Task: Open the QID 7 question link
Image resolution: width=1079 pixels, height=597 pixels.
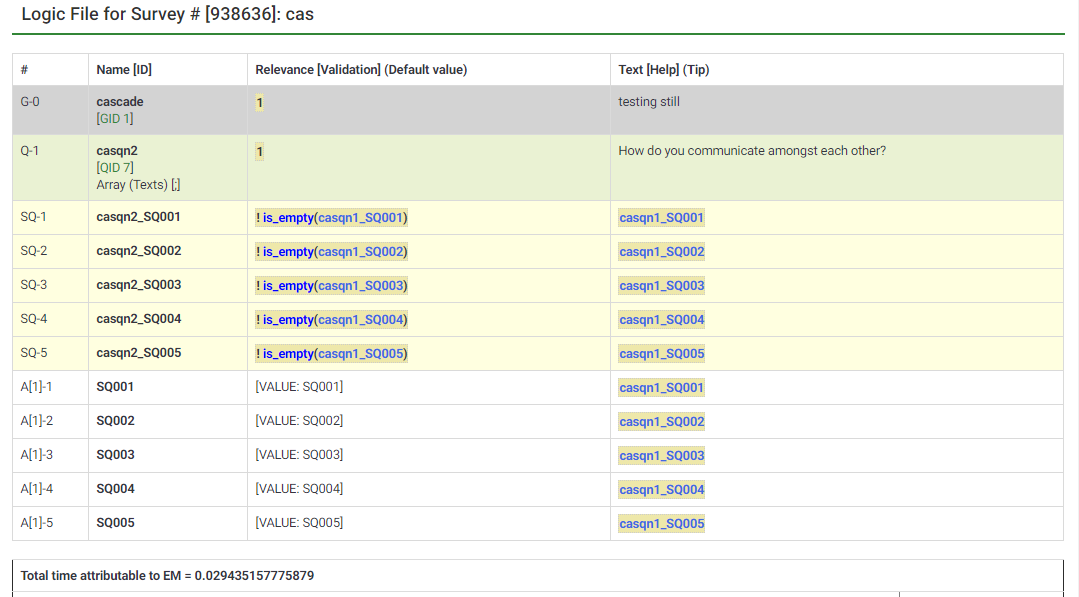Action: pos(114,168)
